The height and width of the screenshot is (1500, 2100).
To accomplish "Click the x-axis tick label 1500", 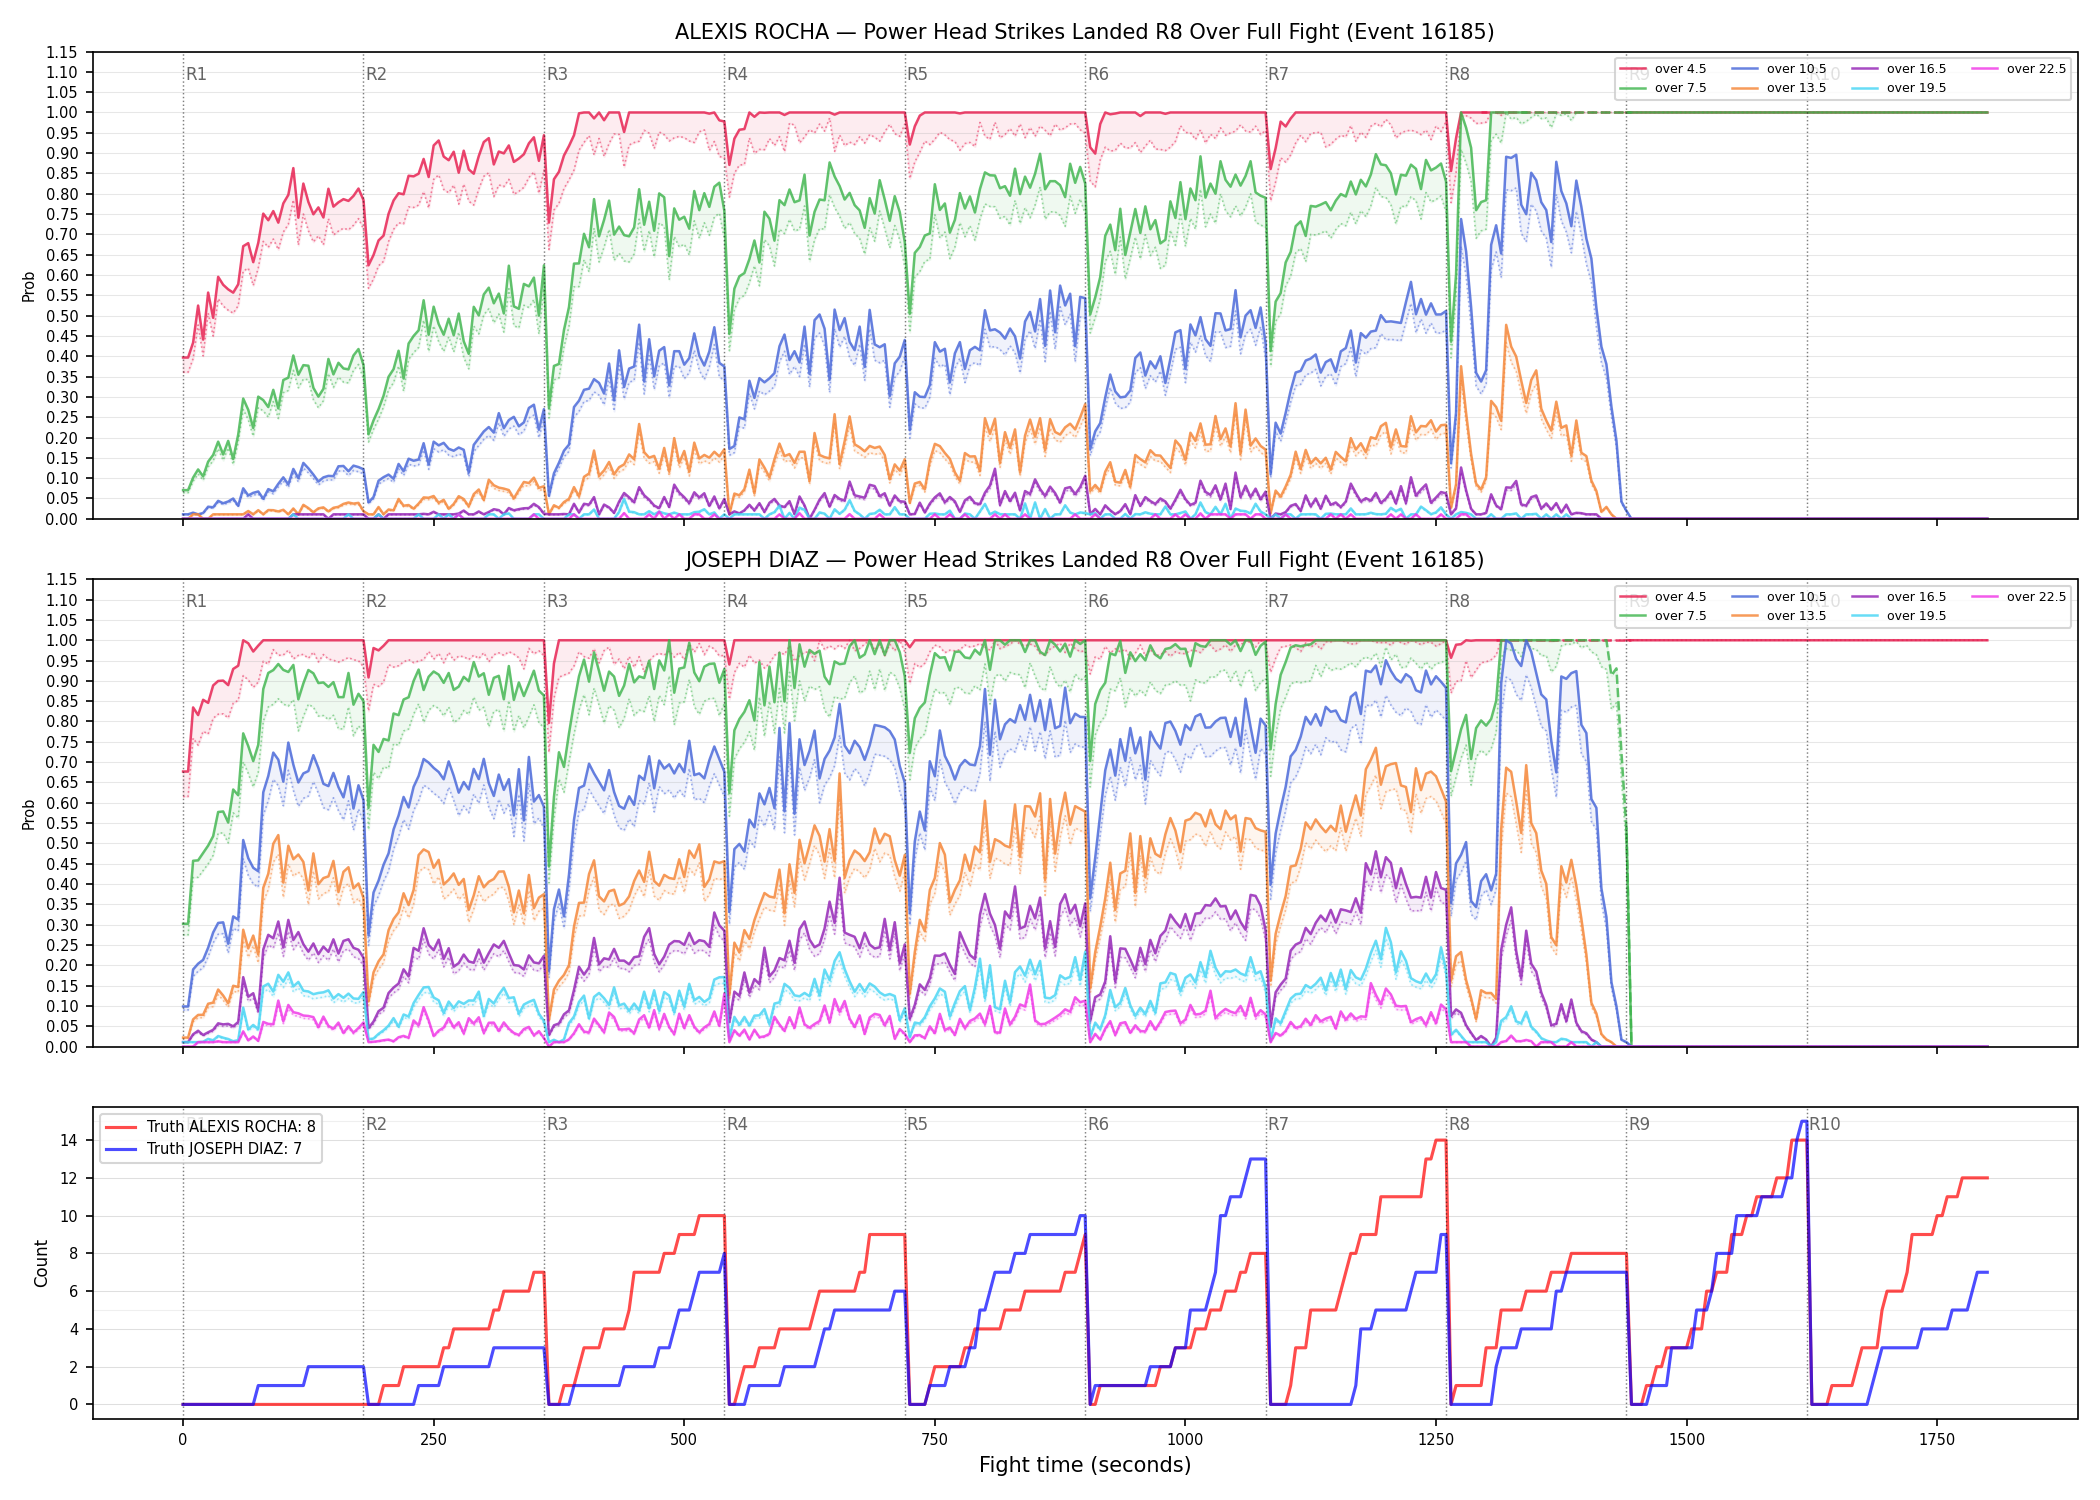I will [x=1686, y=1440].
